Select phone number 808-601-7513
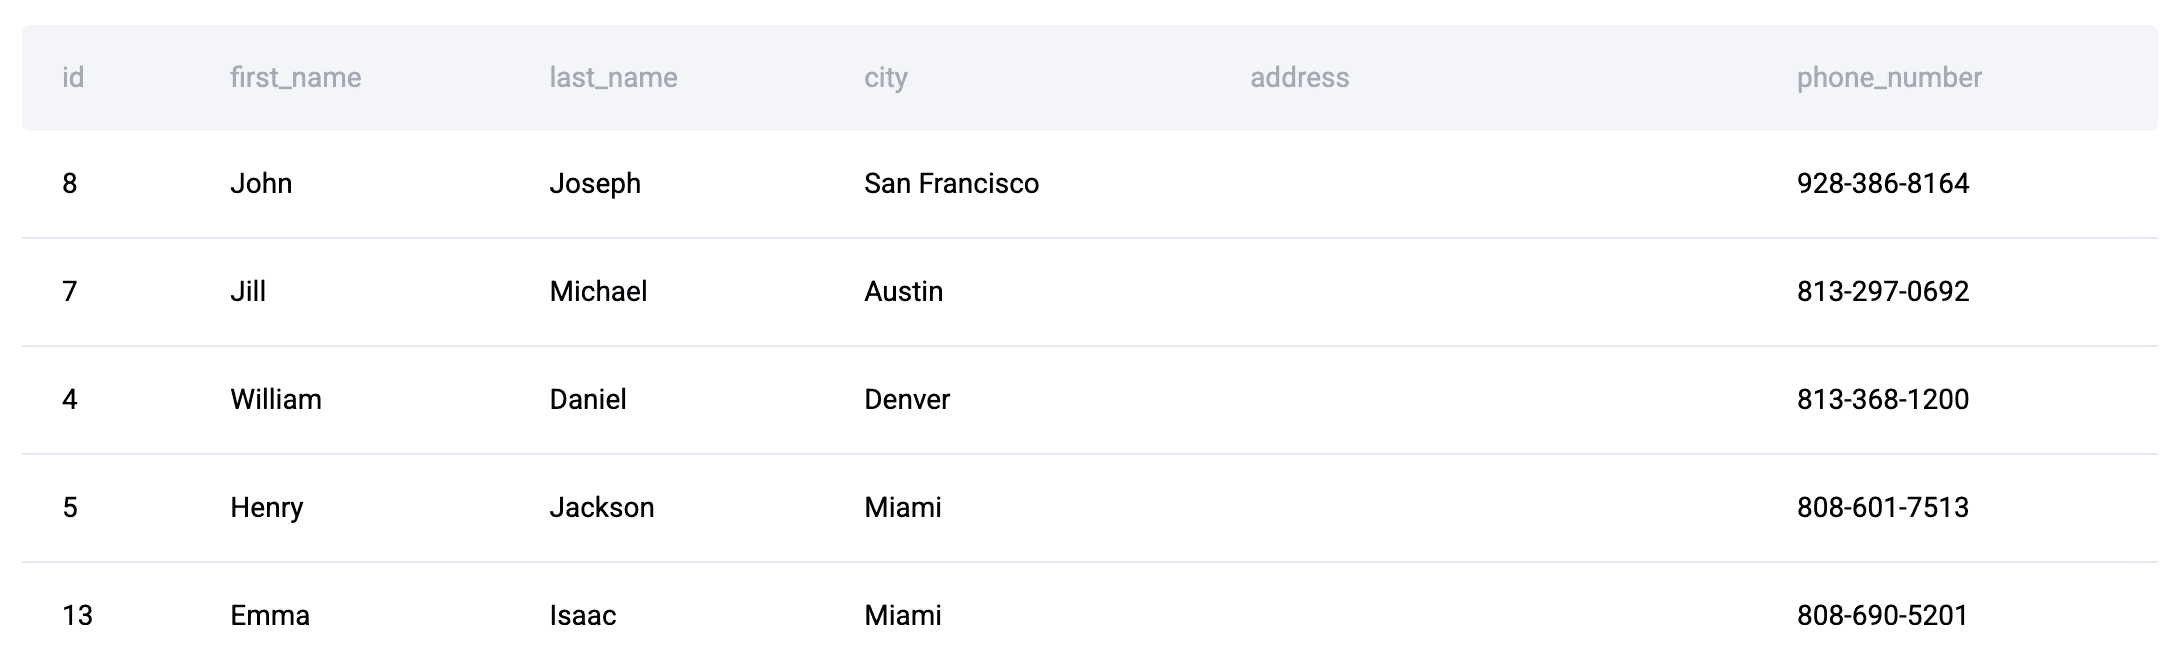2184x664 pixels. 1882,508
